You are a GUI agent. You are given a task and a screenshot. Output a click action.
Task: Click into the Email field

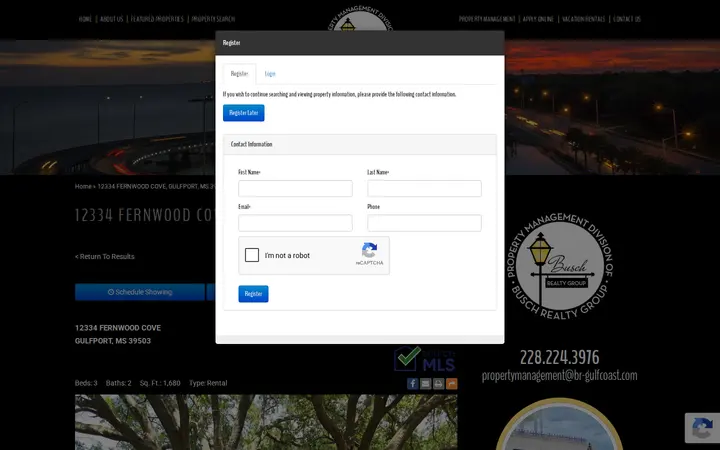click(295, 223)
